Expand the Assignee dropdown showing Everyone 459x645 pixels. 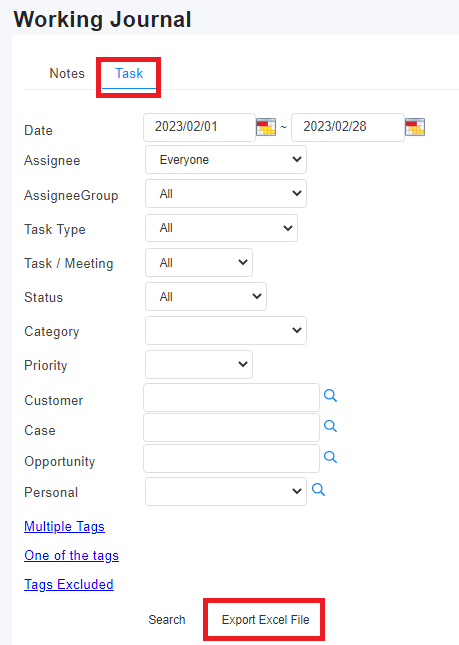click(226, 159)
